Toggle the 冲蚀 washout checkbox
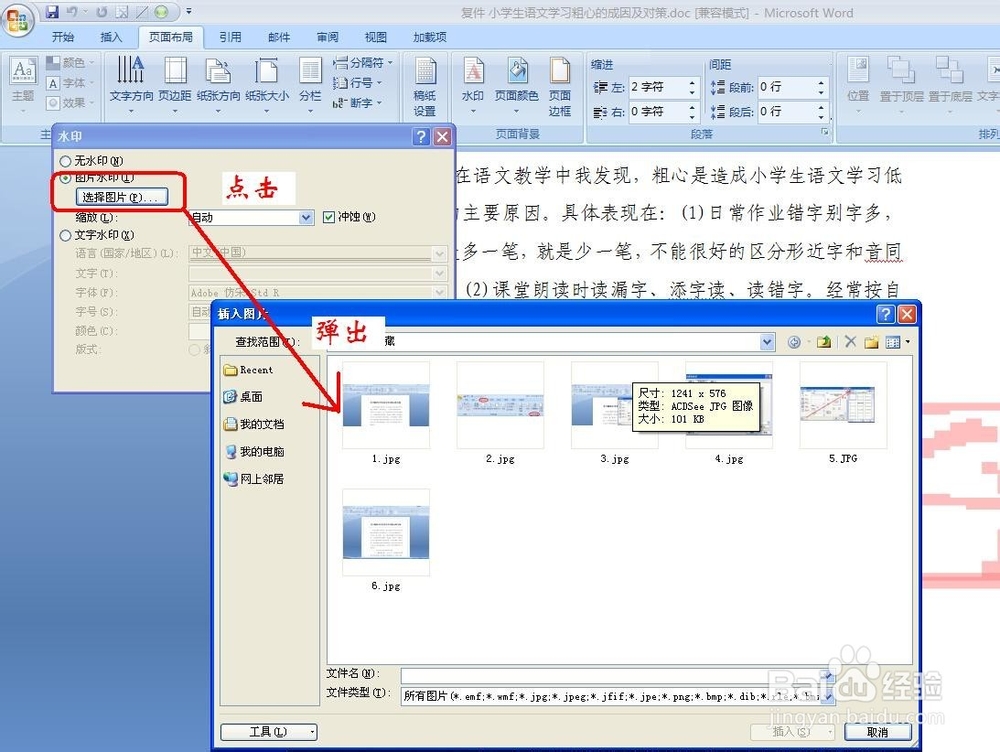Image resolution: width=1000 pixels, height=752 pixels. click(328, 217)
